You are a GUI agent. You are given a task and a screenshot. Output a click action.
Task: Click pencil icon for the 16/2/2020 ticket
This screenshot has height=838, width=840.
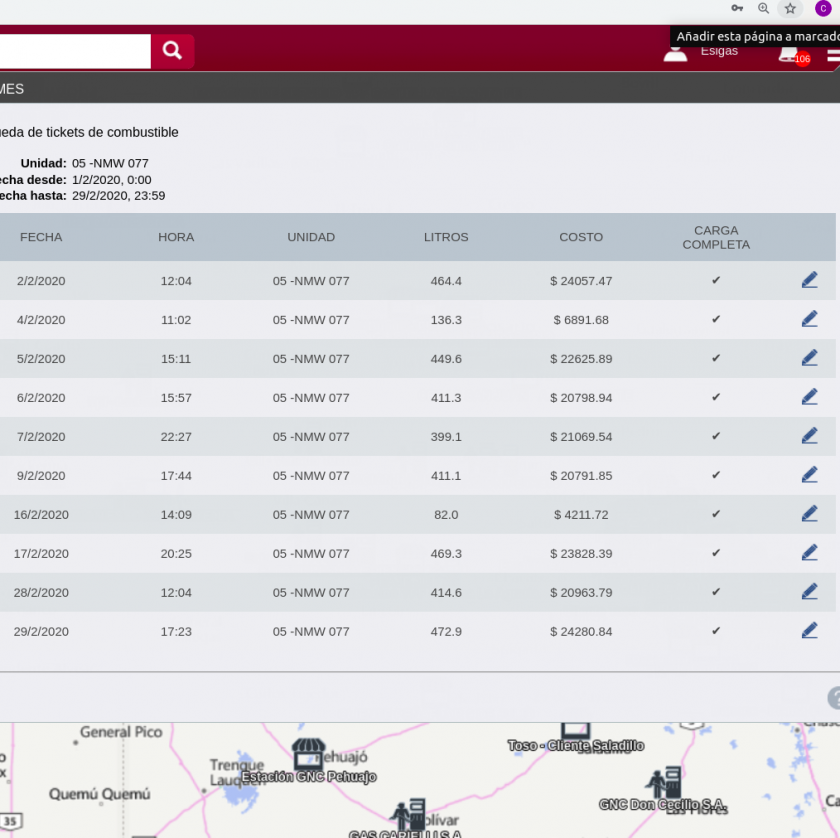(809, 514)
